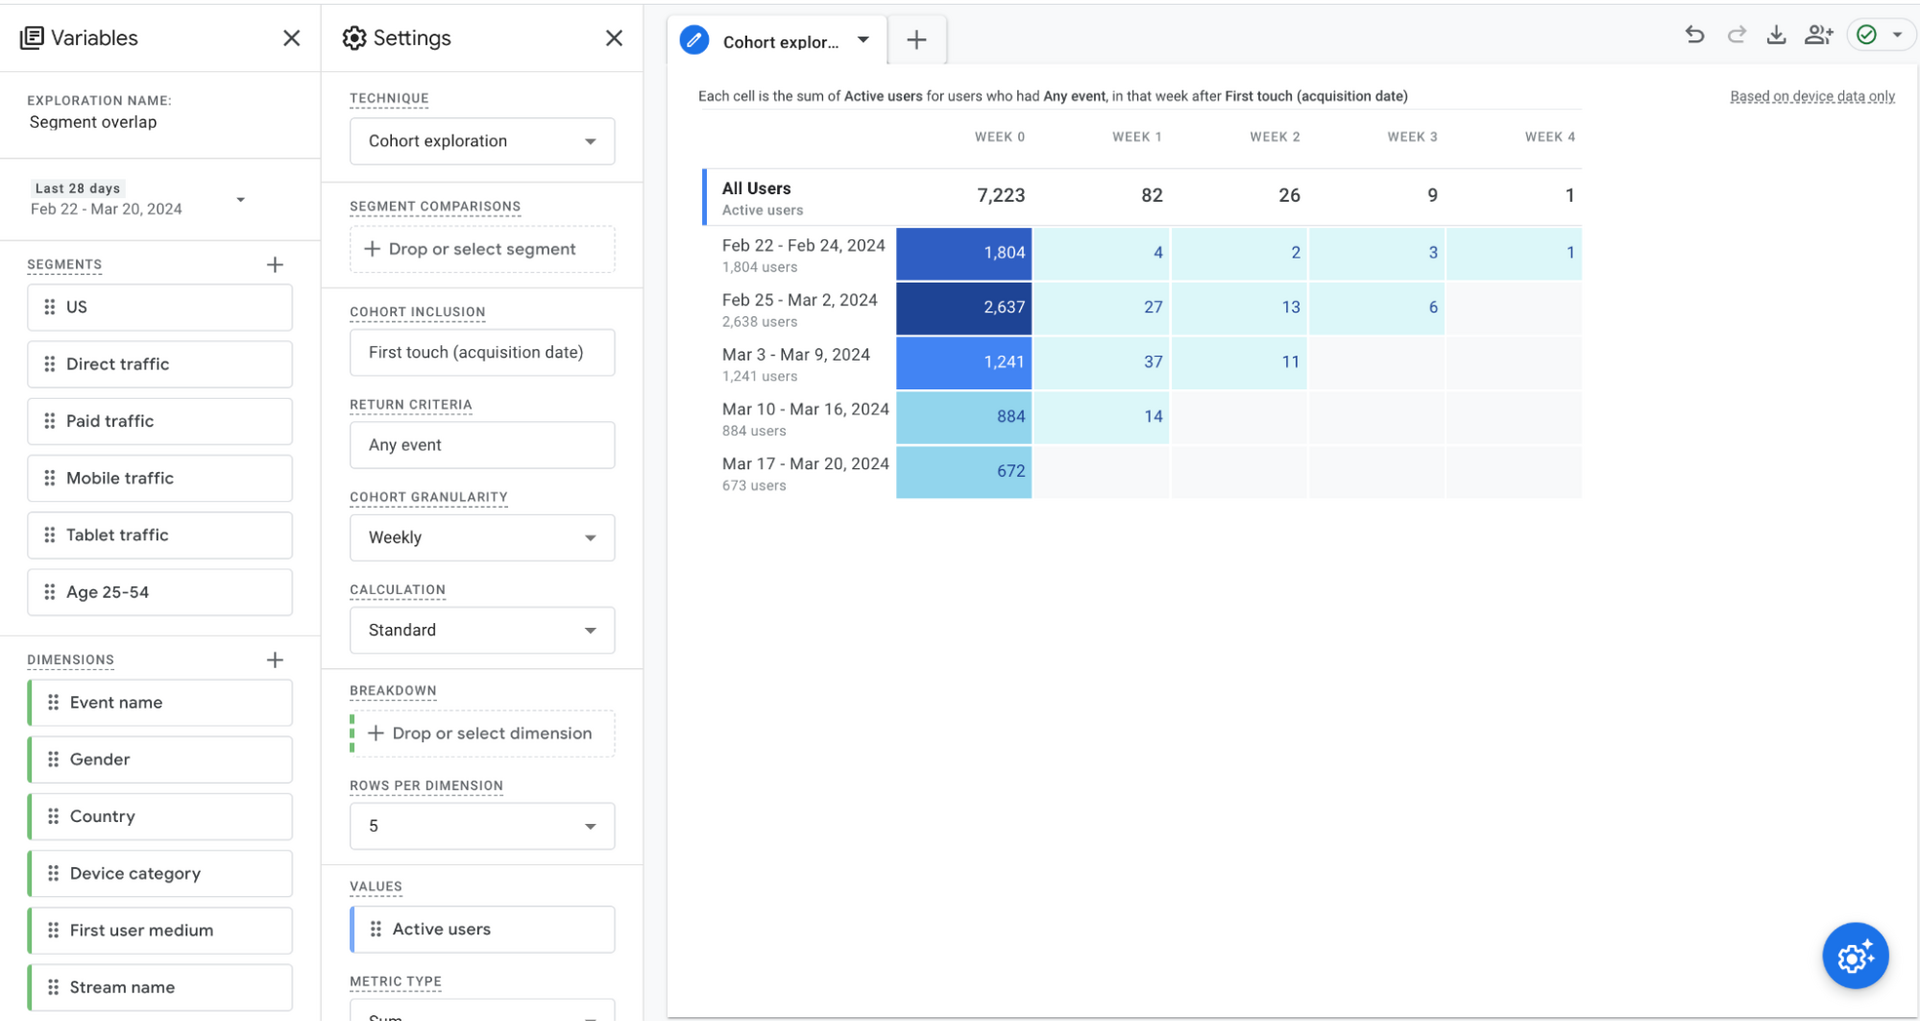
Task: Download the exploration data
Action: tap(1776, 35)
